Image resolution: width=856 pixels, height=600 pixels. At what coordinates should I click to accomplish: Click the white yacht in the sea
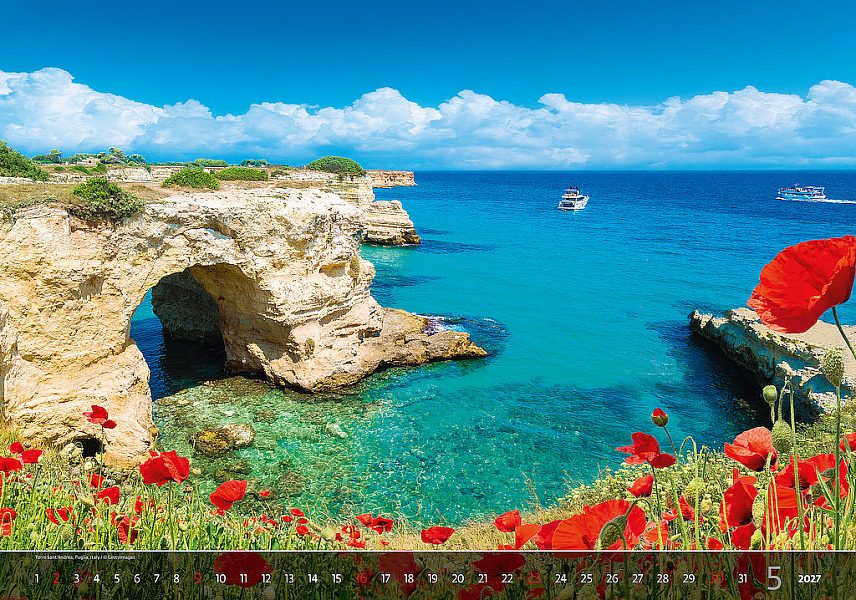tap(573, 199)
